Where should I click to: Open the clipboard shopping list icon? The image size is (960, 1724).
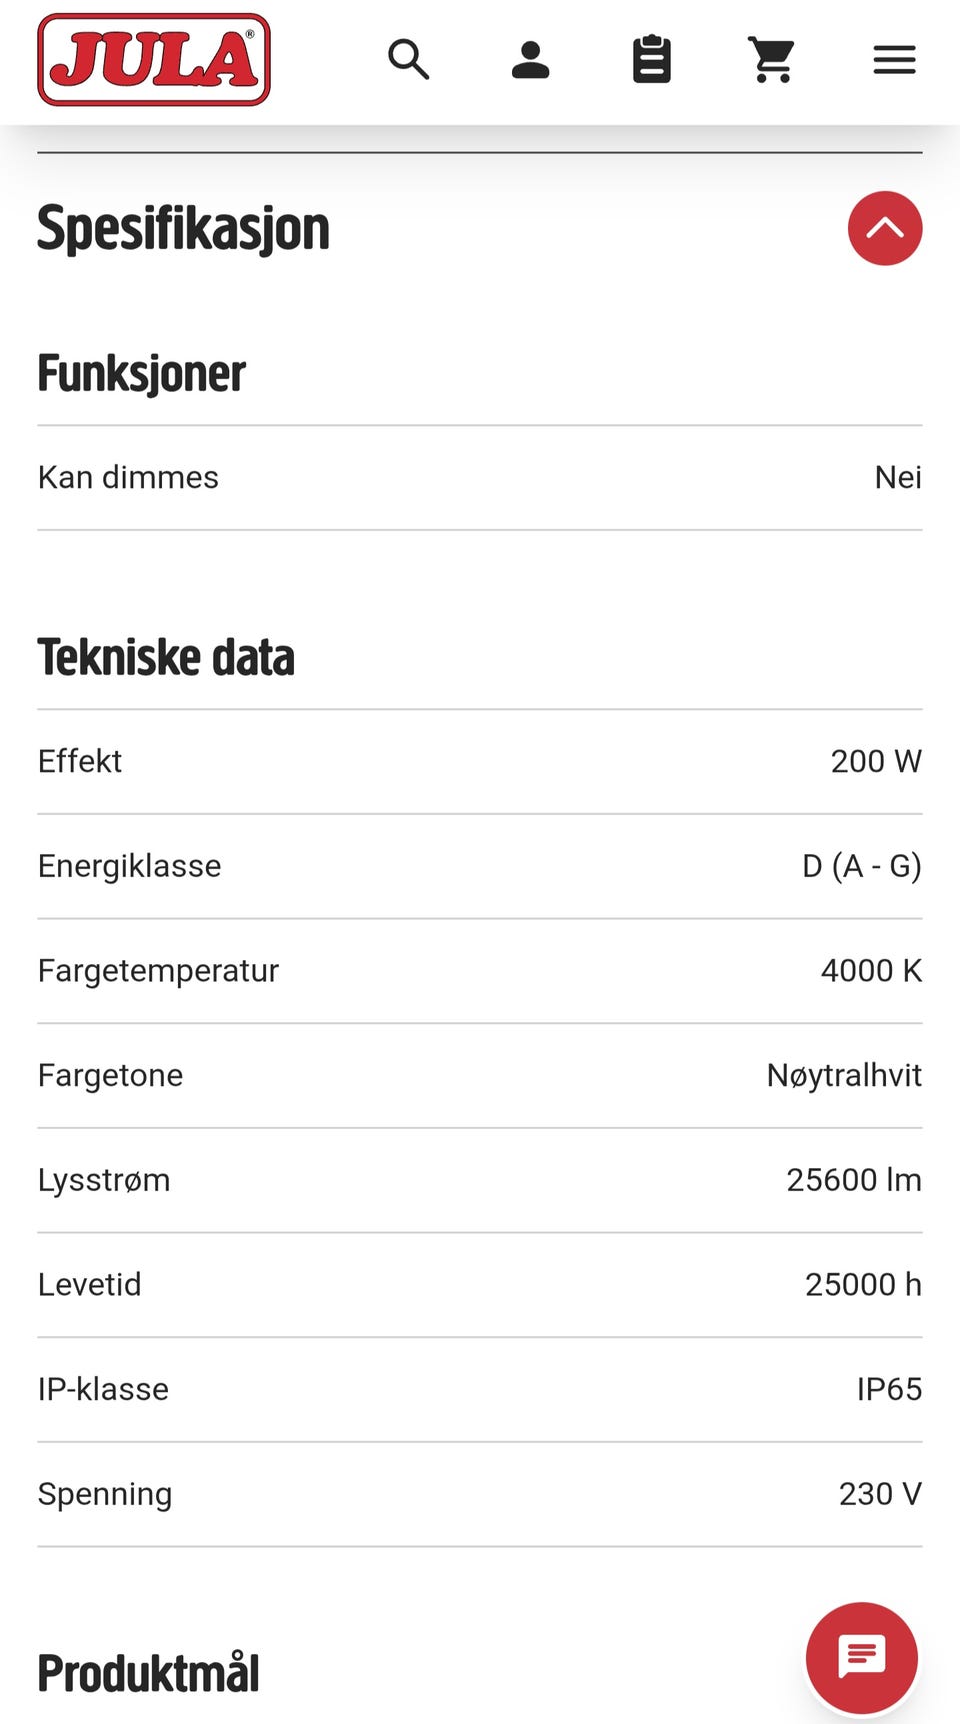(652, 59)
